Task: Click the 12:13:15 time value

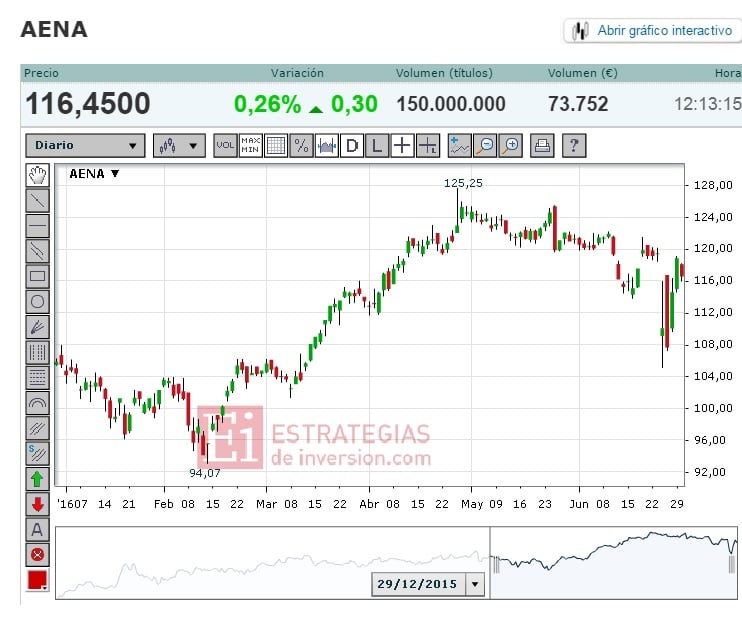Action: click(707, 104)
